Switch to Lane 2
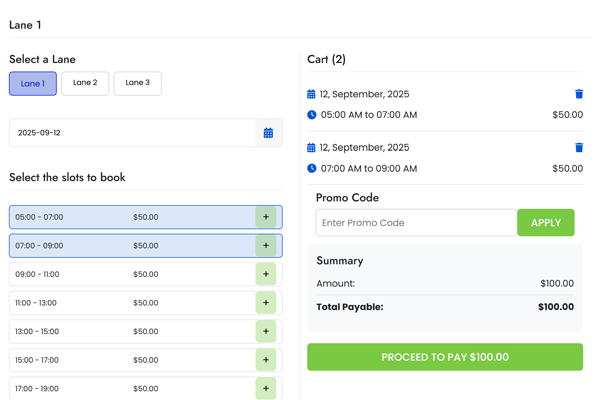 point(85,83)
